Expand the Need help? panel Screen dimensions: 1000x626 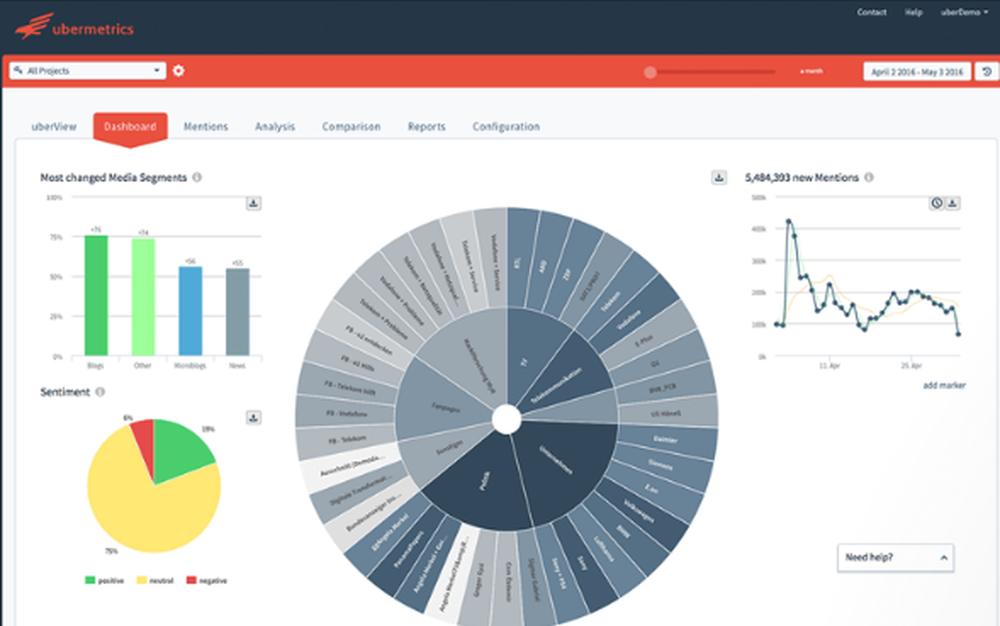coord(895,558)
